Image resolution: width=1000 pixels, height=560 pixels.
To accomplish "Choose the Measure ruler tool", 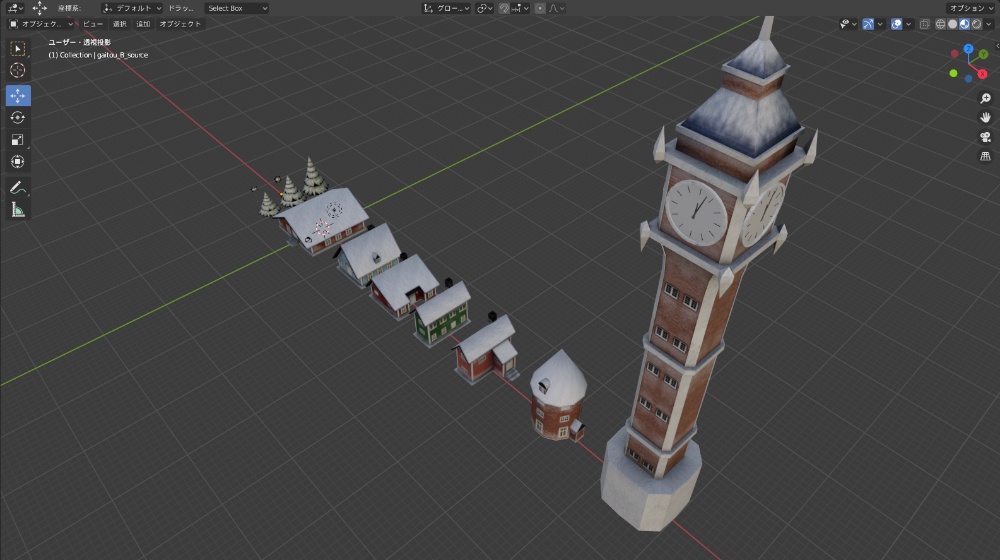I will (18, 210).
